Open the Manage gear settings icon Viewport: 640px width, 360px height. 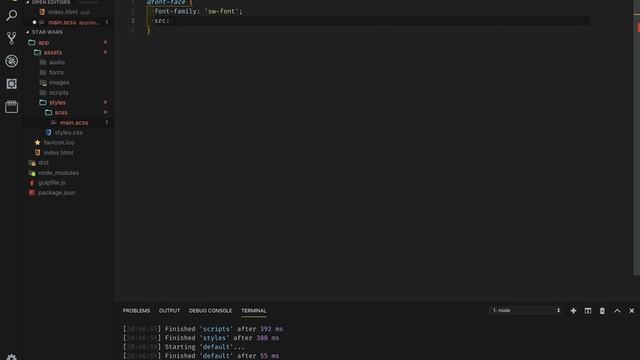[11, 357]
